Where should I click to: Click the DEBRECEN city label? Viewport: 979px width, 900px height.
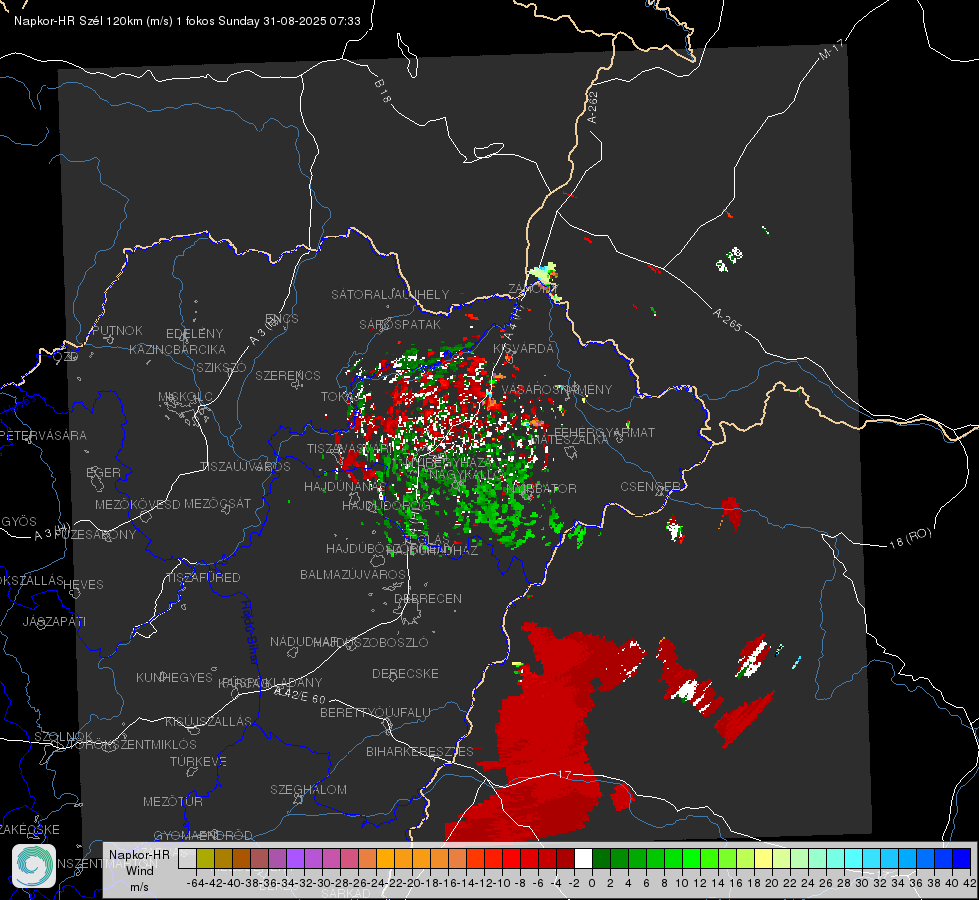click(428, 598)
